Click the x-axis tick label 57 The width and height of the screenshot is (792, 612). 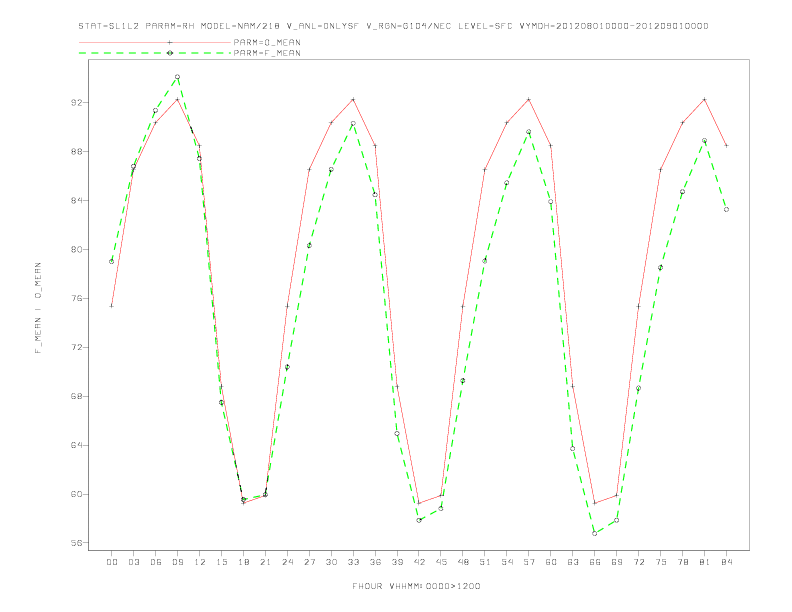(x=529, y=562)
